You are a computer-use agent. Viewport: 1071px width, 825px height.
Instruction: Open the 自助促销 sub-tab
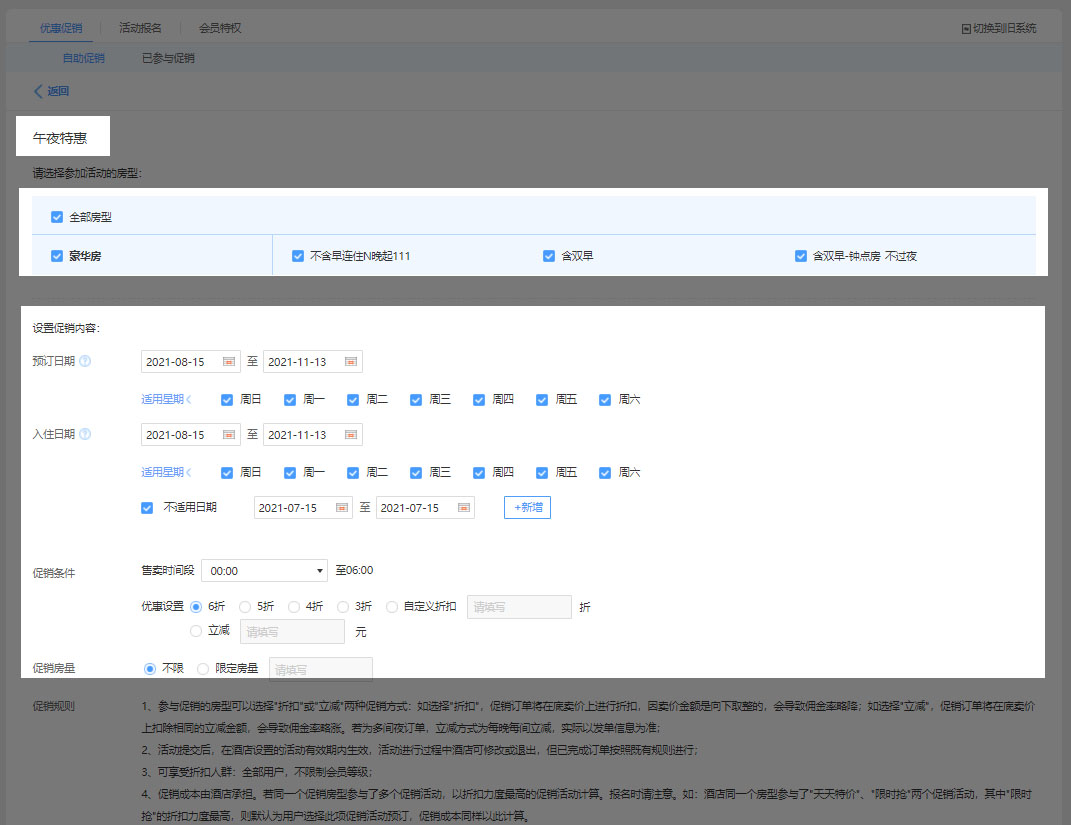83,58
